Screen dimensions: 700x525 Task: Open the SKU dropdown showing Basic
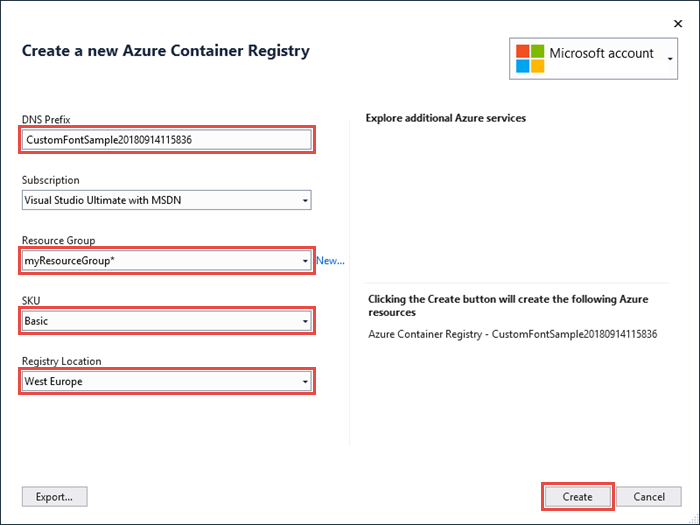pyautogui.click(x=167, y=321)
